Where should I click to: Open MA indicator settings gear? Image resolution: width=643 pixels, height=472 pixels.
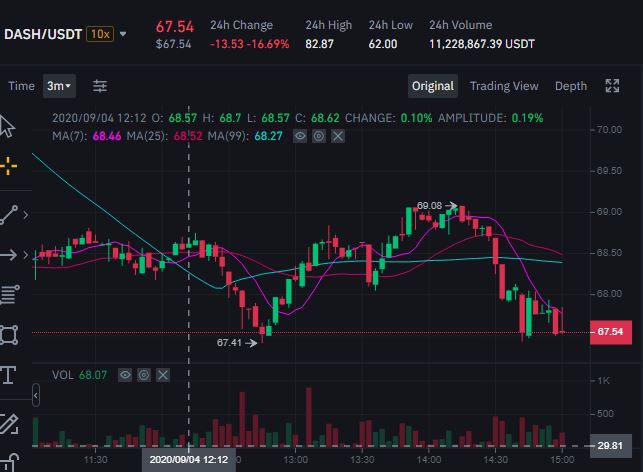click(319, 136)
